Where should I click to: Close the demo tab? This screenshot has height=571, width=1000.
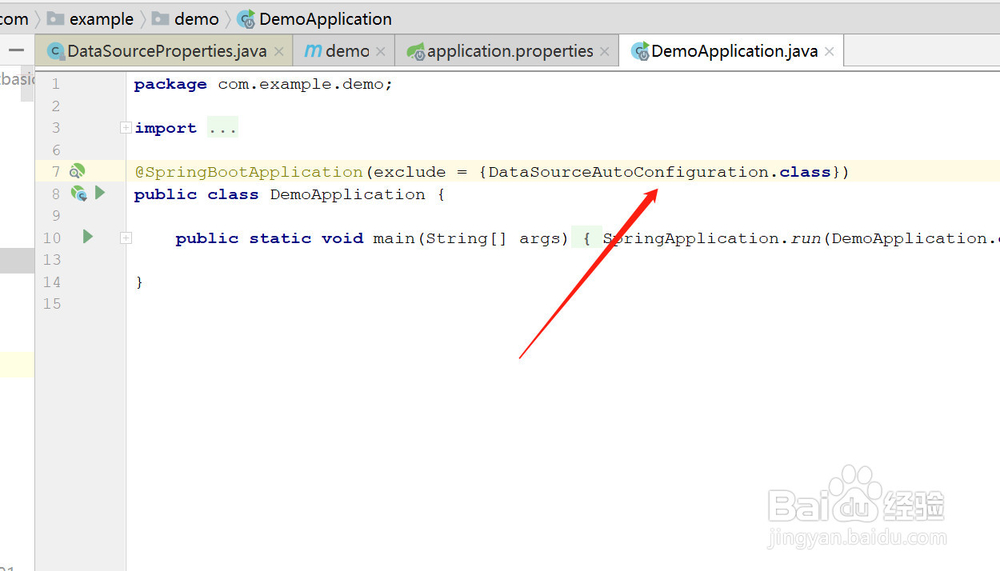tap(381, 52)
